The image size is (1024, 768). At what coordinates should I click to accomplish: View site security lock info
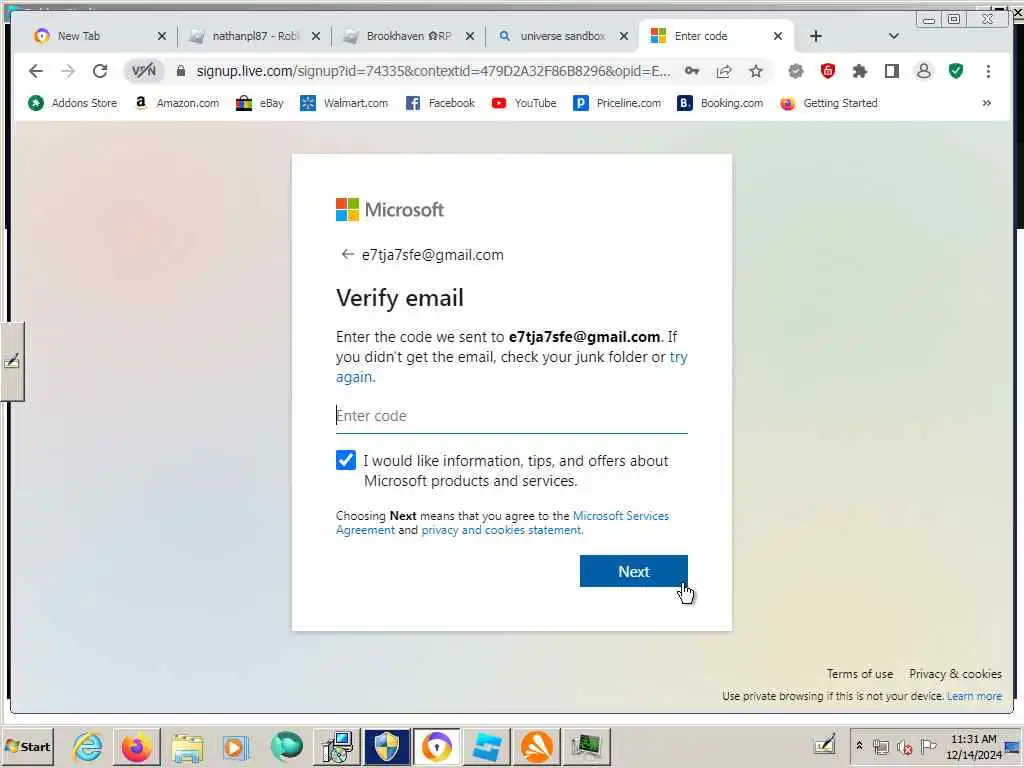click(181, 71)
